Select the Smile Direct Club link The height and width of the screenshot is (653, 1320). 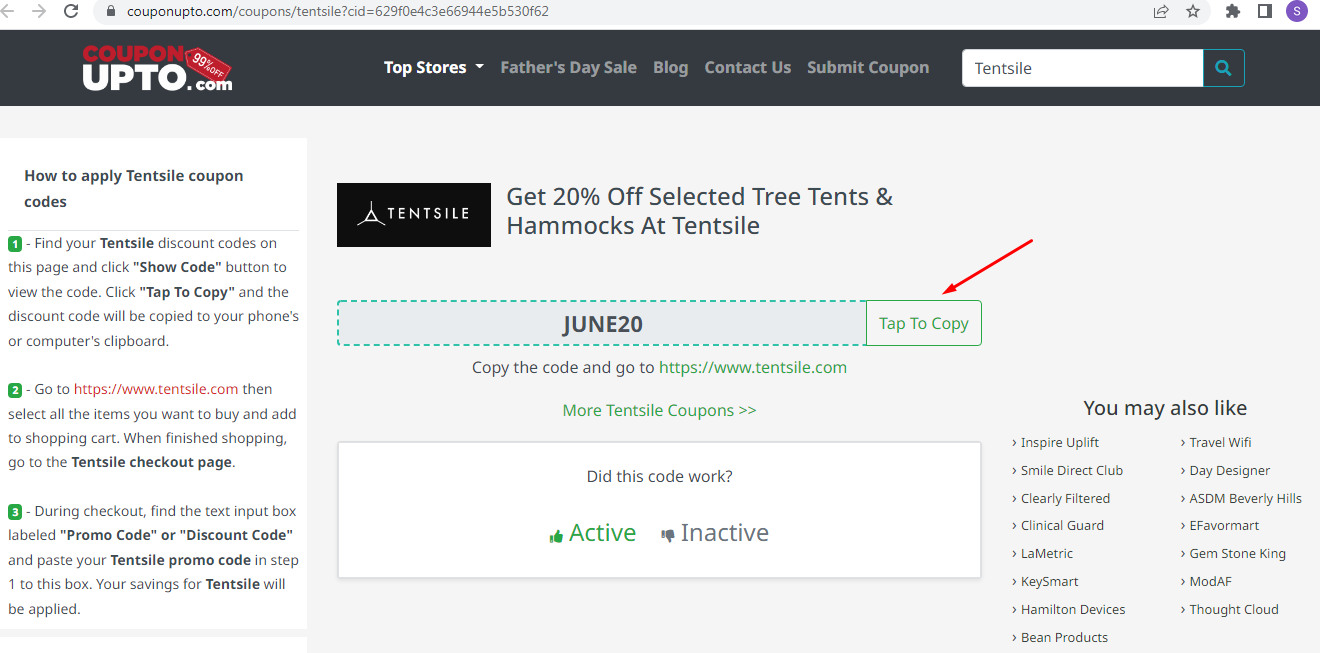point(1071,470)
